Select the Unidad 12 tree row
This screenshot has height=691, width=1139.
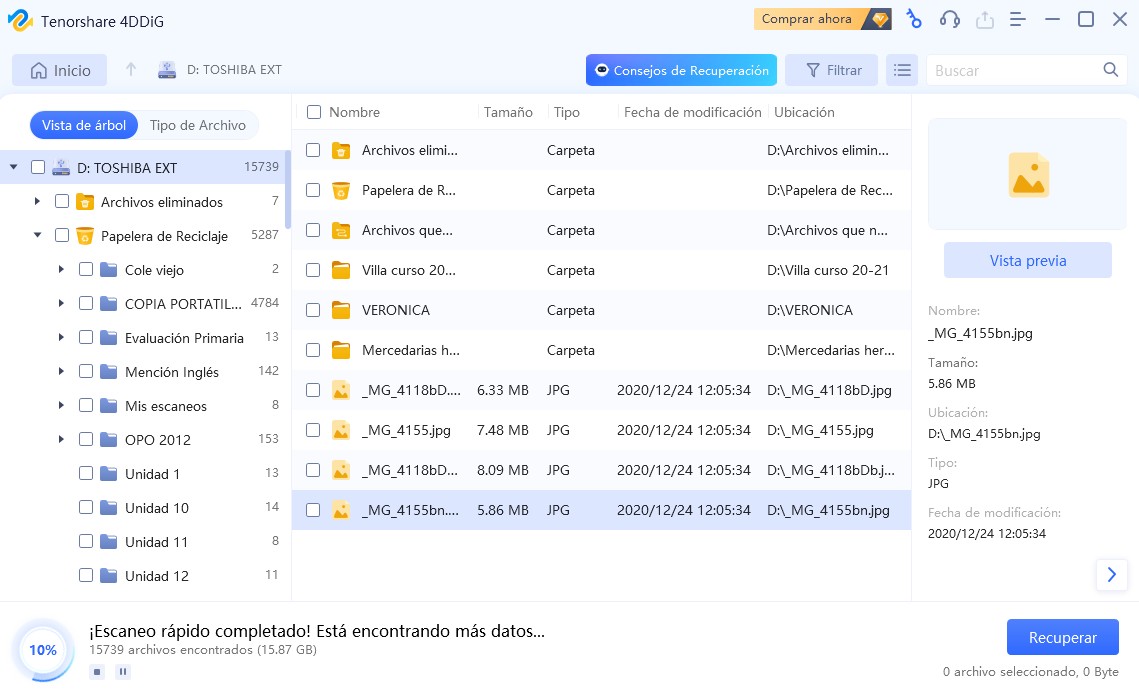(x=145, y=575)
